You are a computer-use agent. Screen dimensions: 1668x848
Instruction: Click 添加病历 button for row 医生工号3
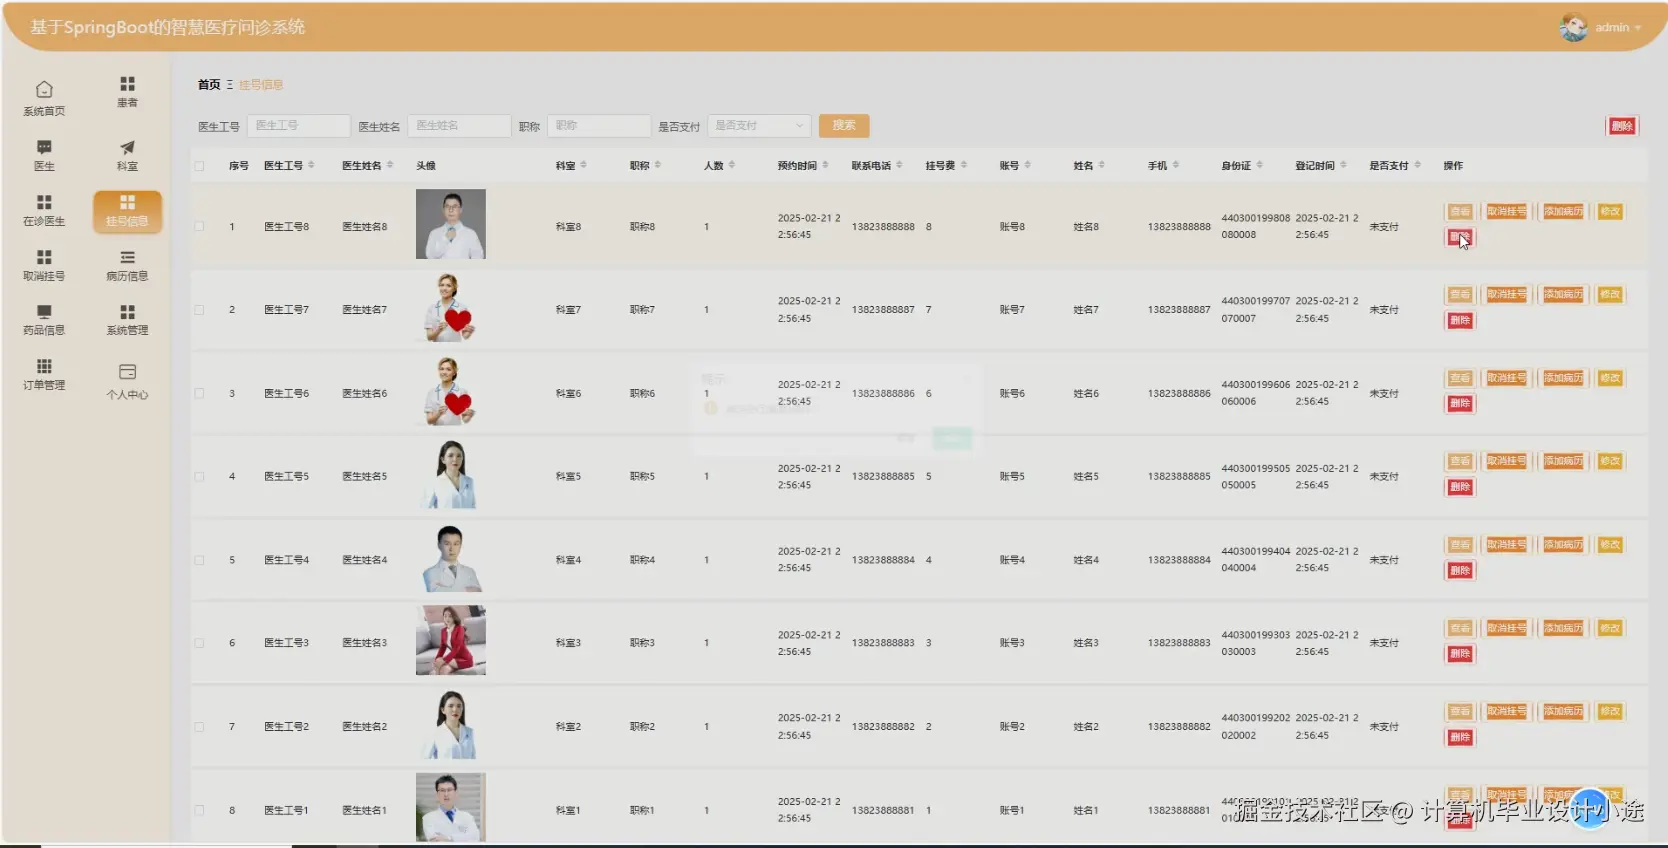(1563, 628)
